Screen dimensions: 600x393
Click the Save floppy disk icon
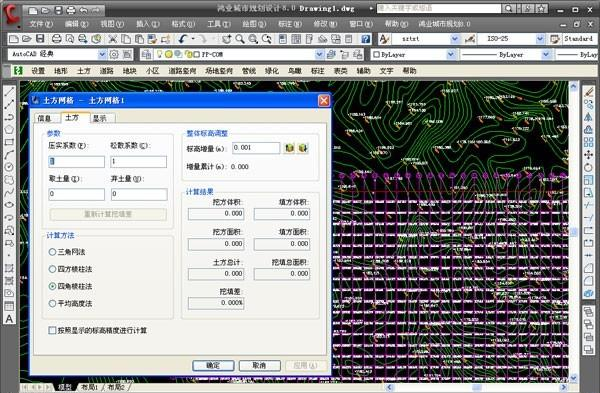point(40,39)
